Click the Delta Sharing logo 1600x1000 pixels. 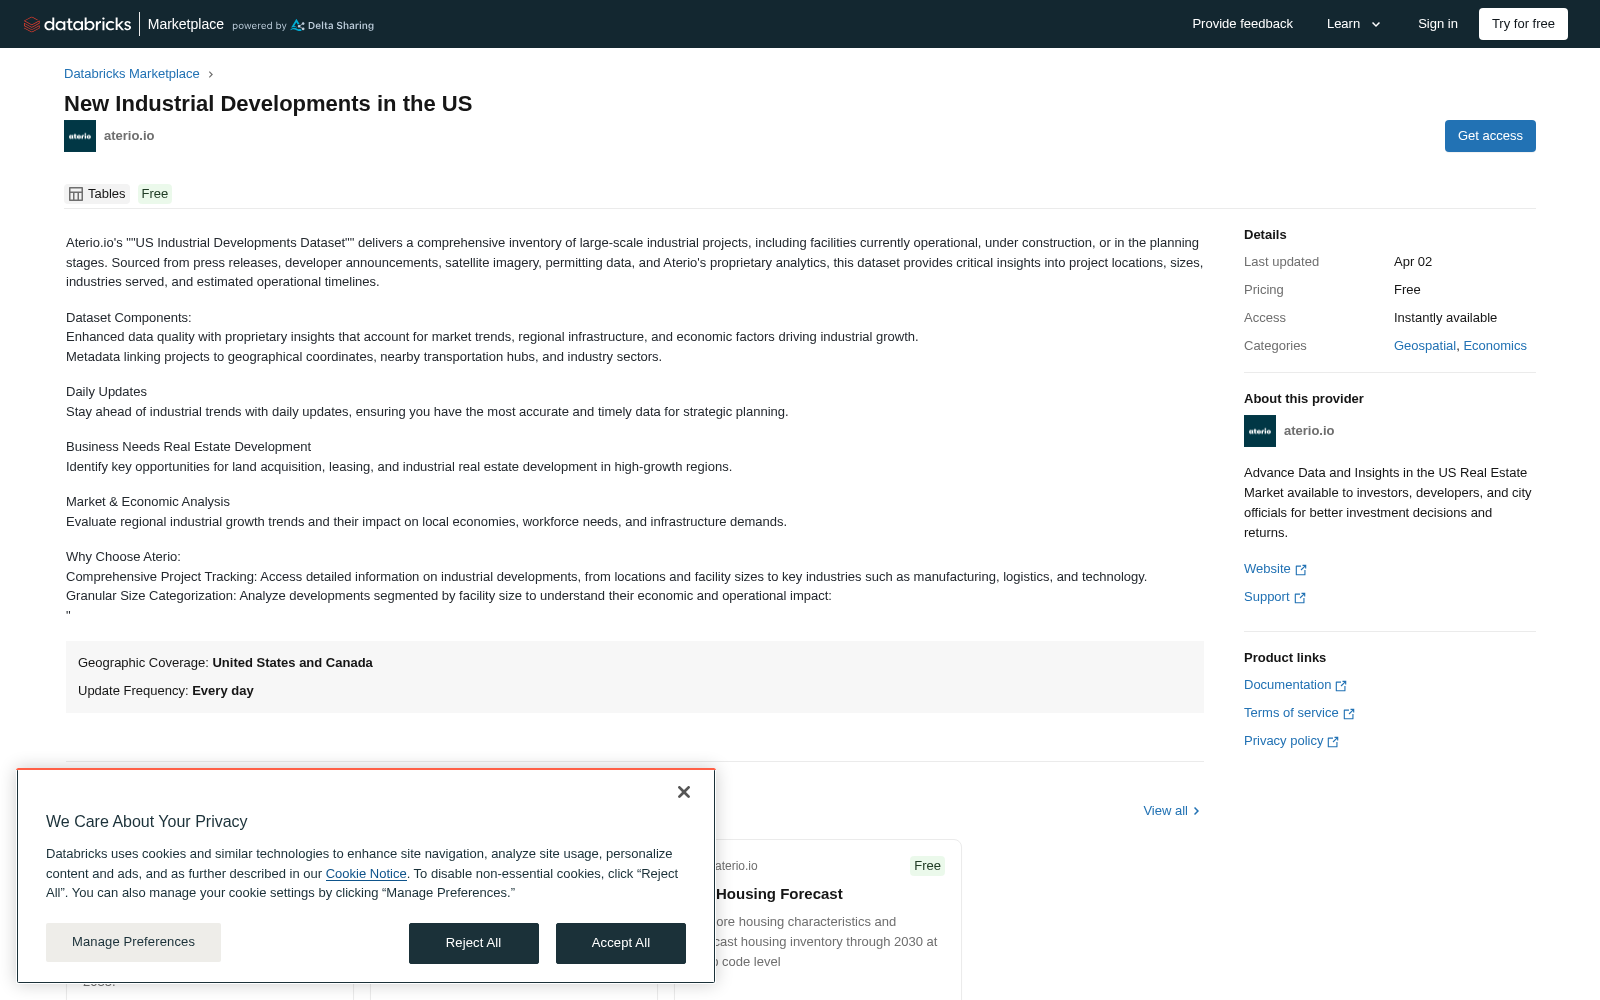[333, 26]
